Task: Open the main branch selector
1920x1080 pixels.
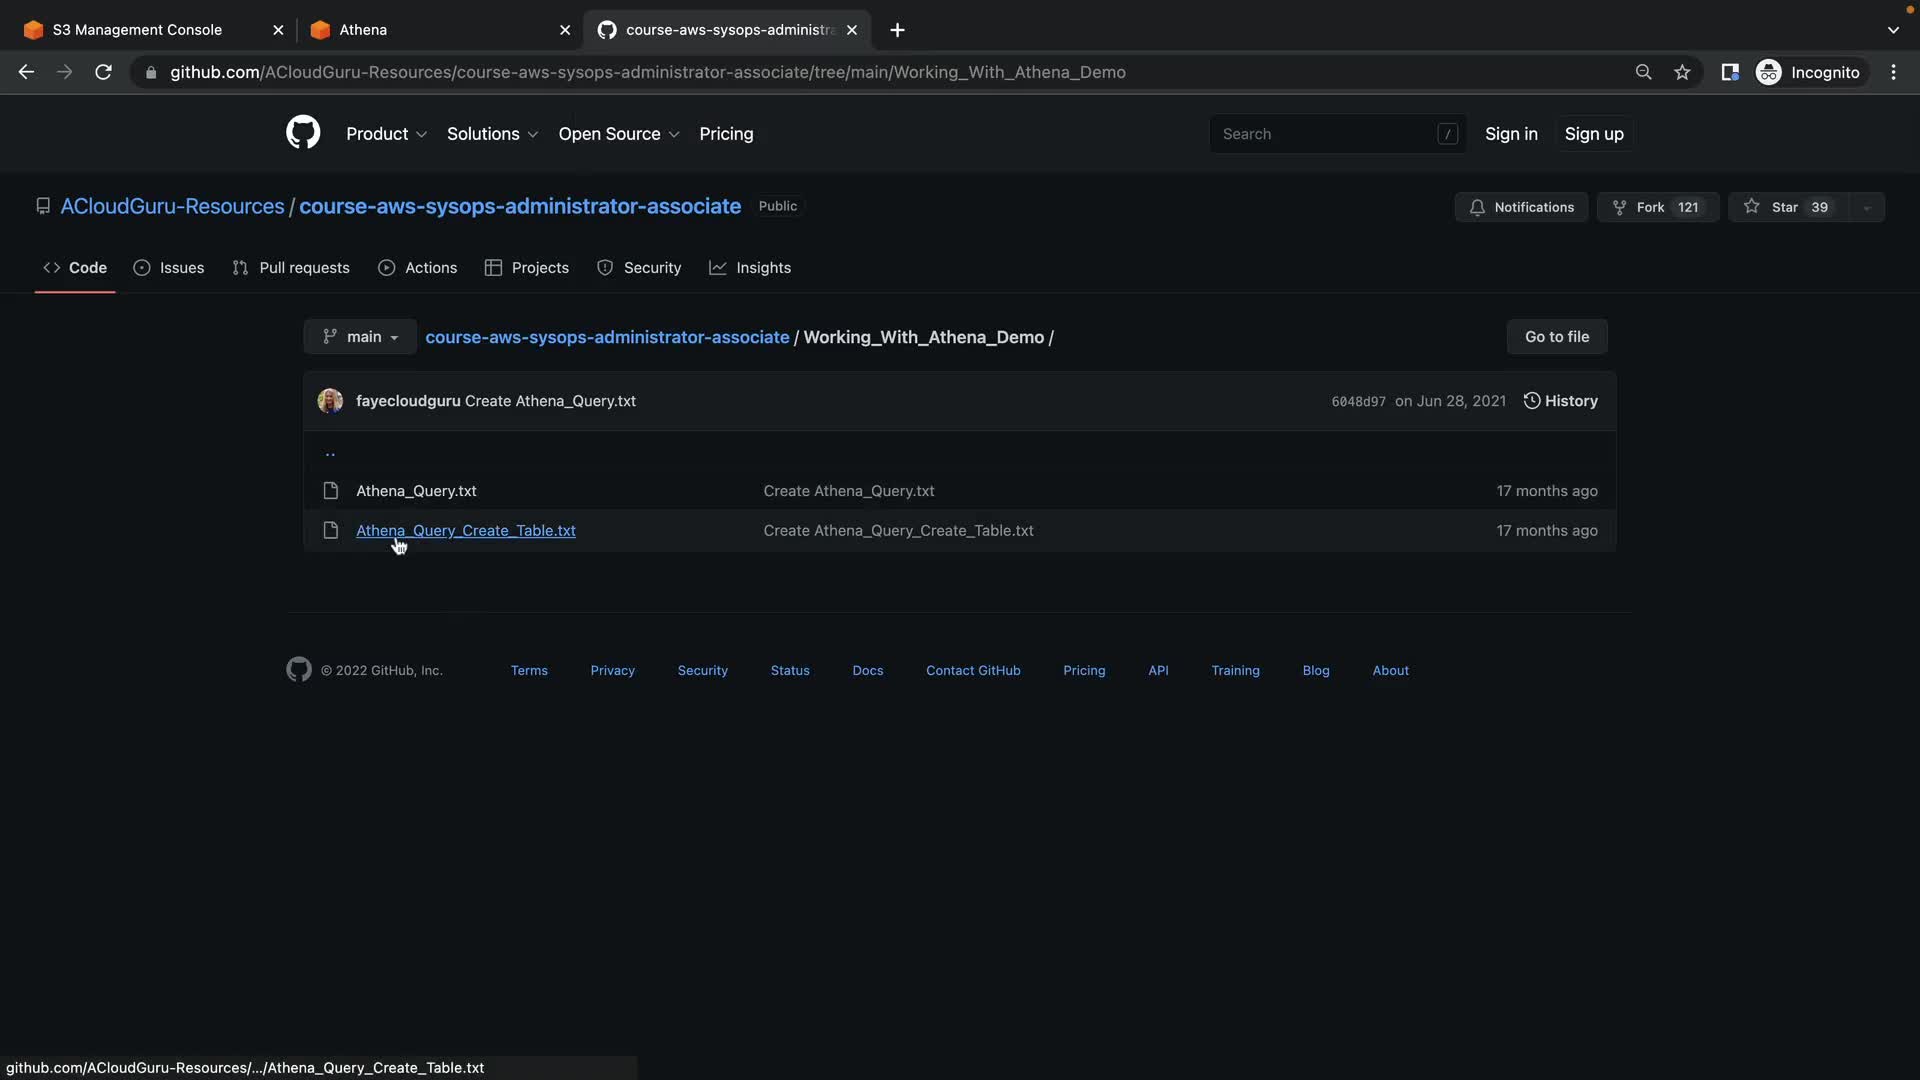Action: (x=360, y=337)
